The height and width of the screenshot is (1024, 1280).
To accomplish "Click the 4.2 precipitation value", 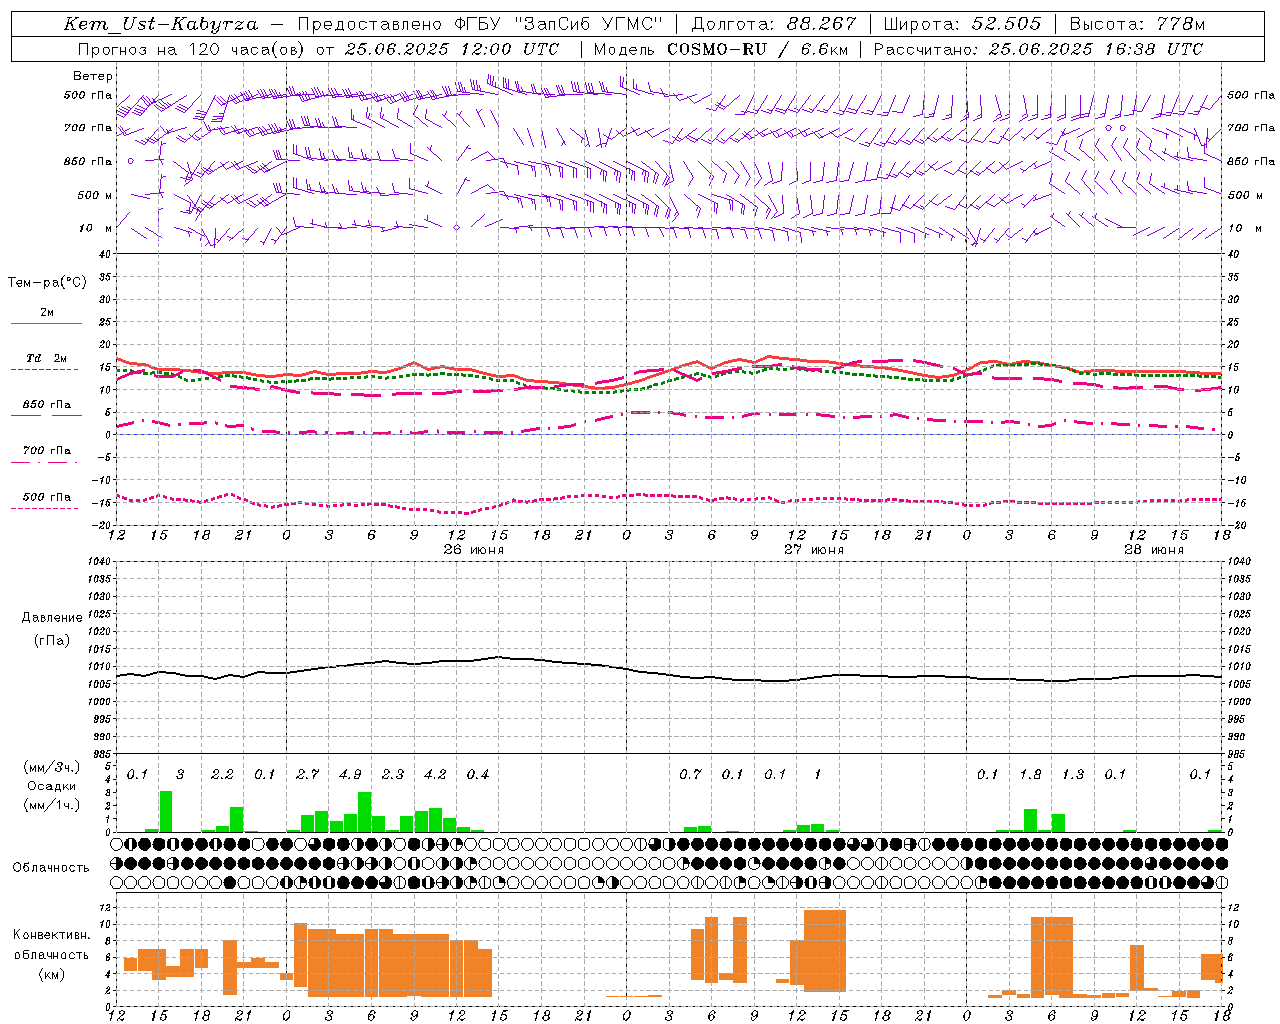I will coord(435,775).
